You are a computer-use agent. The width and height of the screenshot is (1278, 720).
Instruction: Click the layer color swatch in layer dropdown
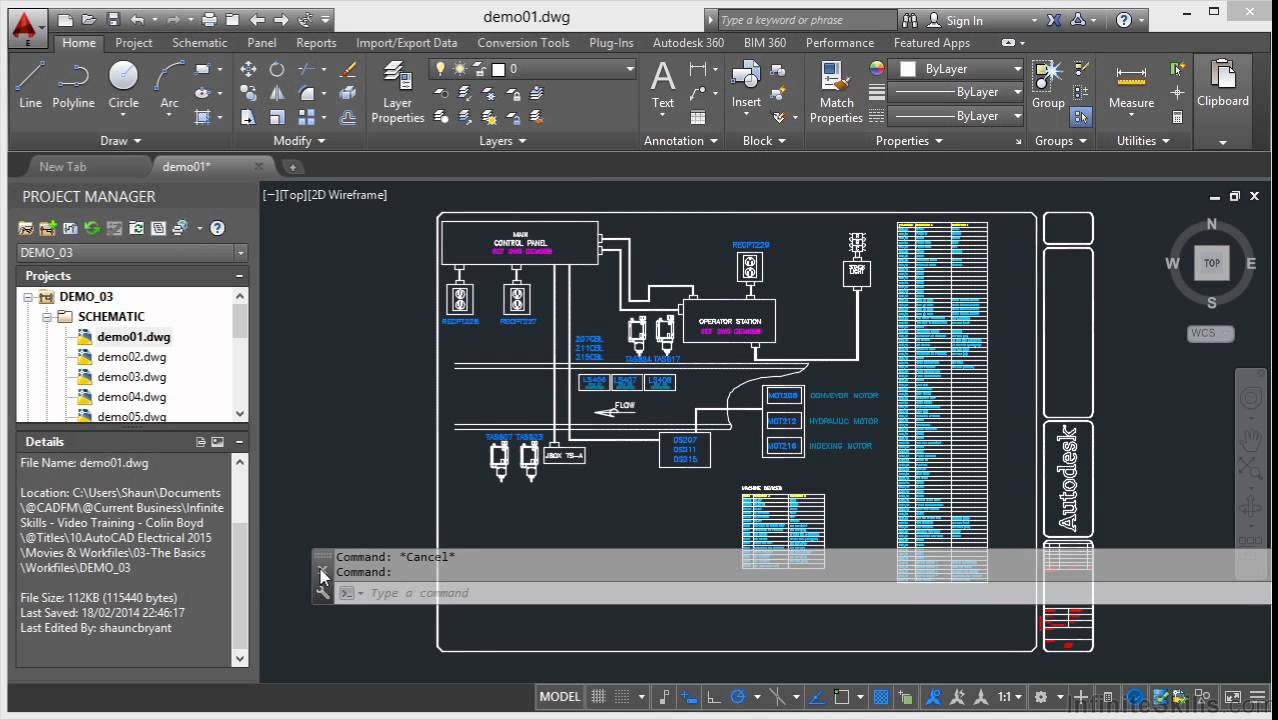point(499,69)
